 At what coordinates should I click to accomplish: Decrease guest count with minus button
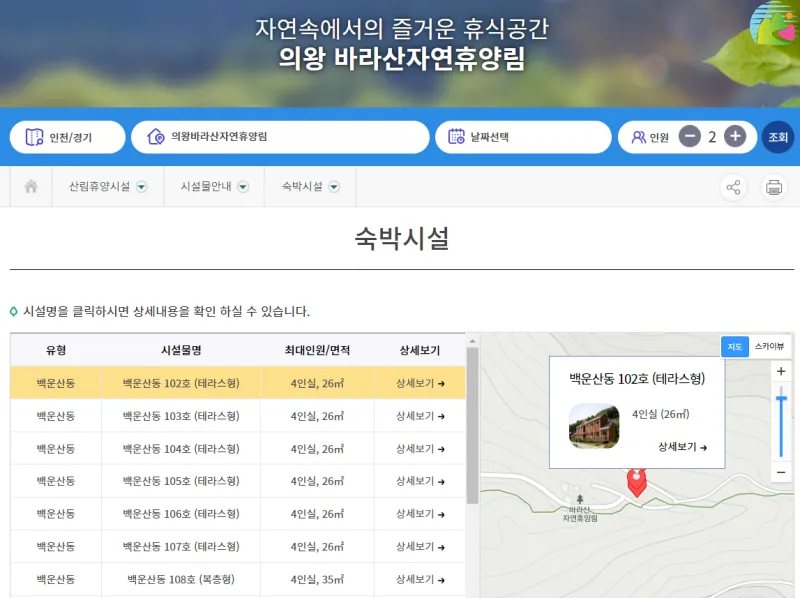point(689,137)
